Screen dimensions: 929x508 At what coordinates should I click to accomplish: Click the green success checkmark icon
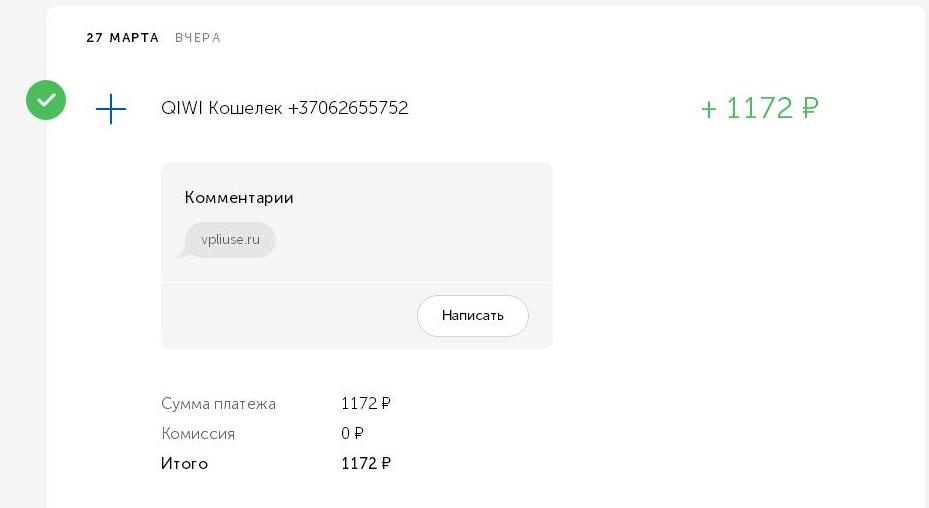click(46, 100)
